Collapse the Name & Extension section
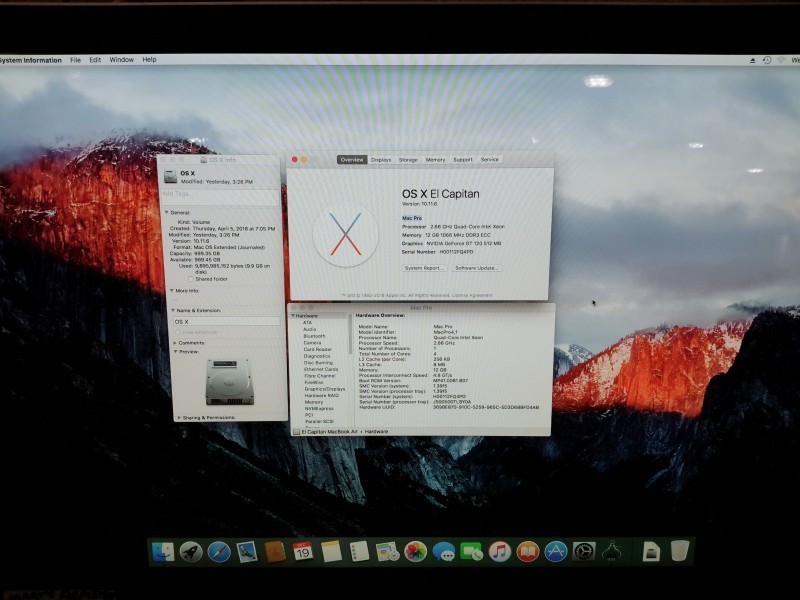Image resolution: width=800 pixels, height=600 pixels. [x=173, y=310]
